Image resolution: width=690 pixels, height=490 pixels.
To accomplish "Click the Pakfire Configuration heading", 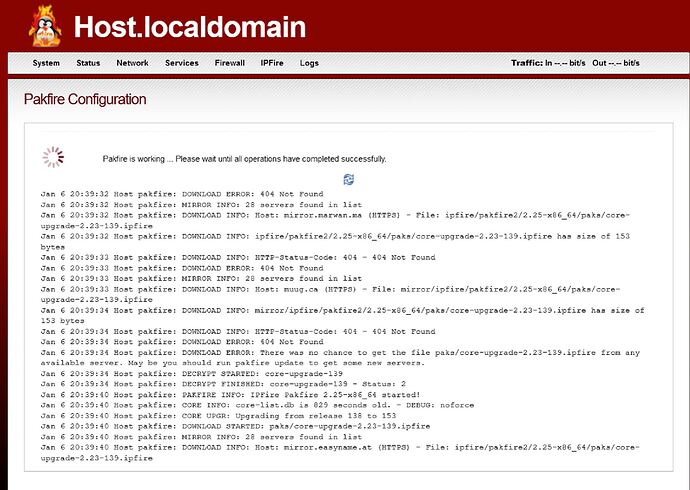I will [x=85, y=99].
